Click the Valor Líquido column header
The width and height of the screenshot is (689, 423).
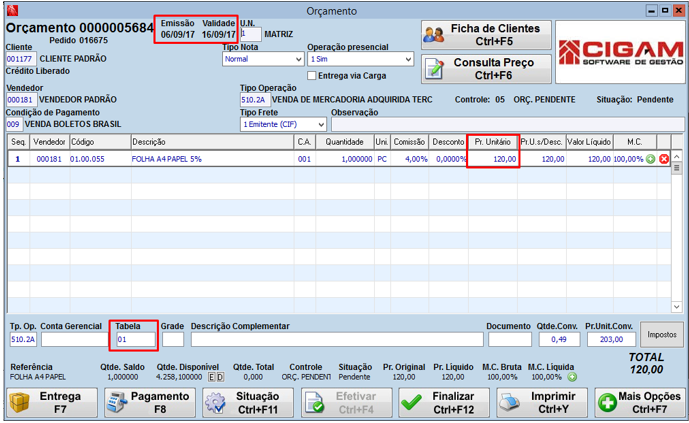click(x=589, y=142)
